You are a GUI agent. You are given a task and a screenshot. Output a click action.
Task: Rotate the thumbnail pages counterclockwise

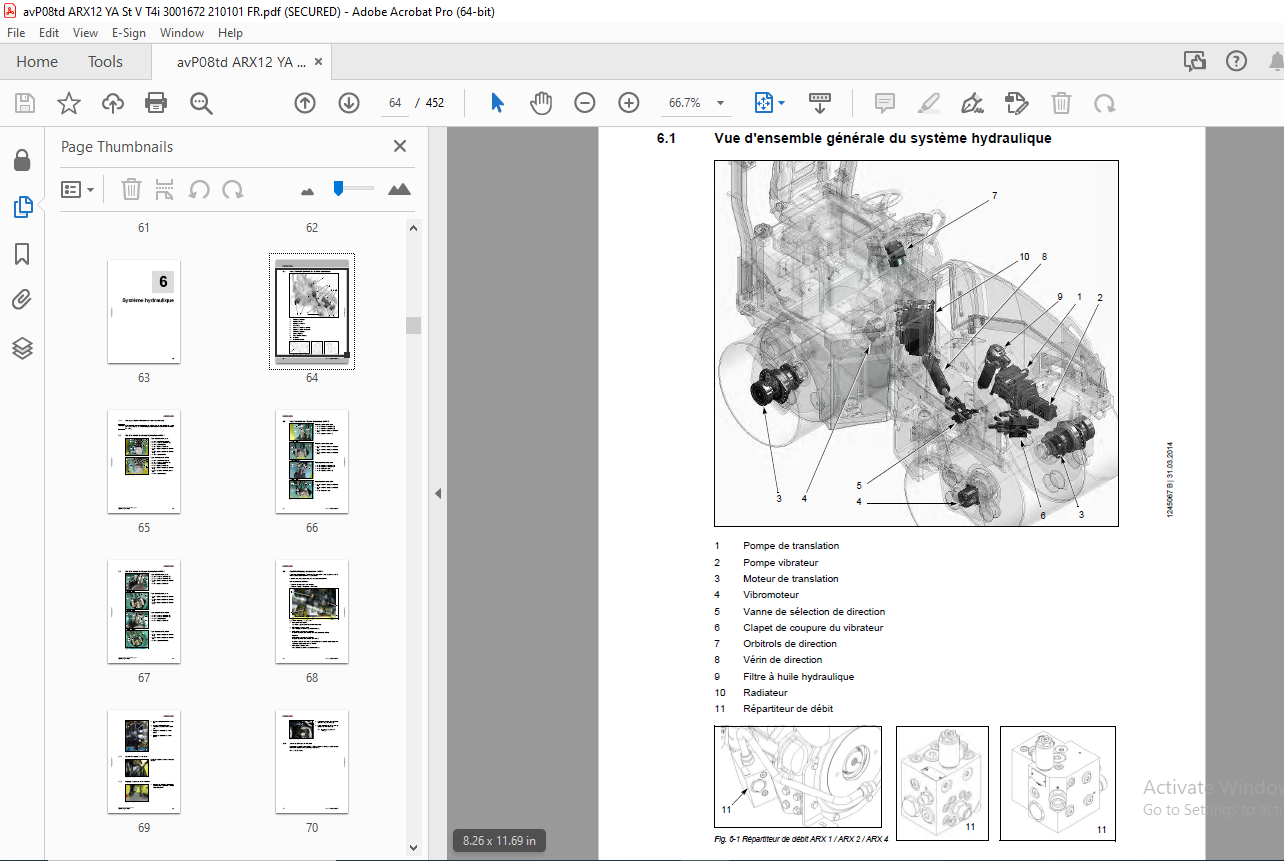(199, 189)
